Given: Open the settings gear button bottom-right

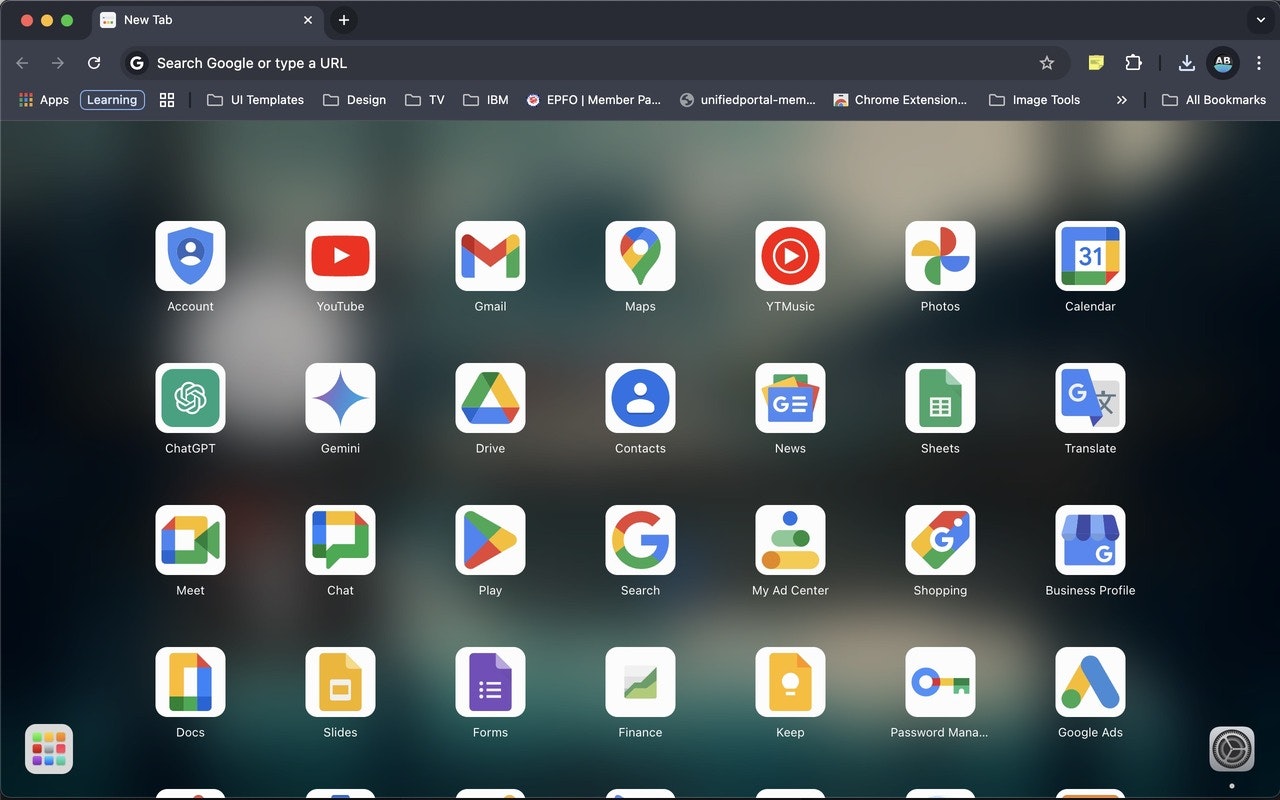Looking at the screenshot, I should 1232,749.
